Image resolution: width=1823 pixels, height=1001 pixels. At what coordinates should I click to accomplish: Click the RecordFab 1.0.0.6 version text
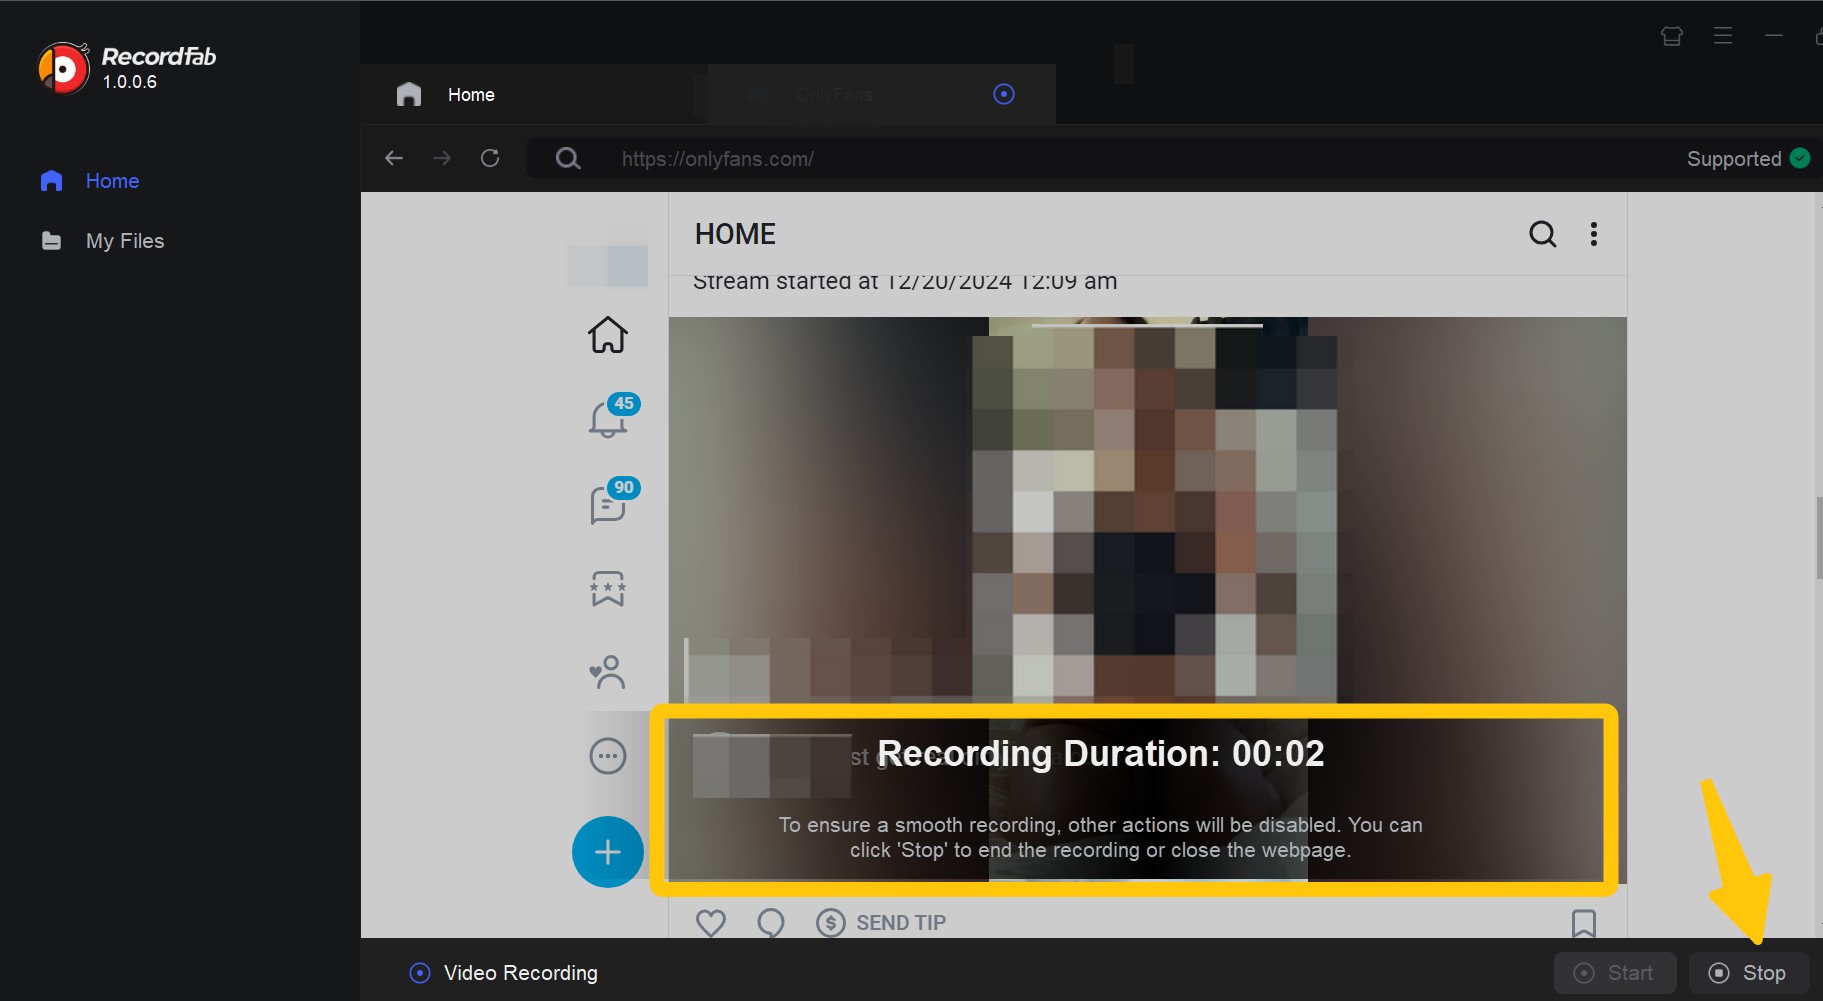click(x=130, y=82)
